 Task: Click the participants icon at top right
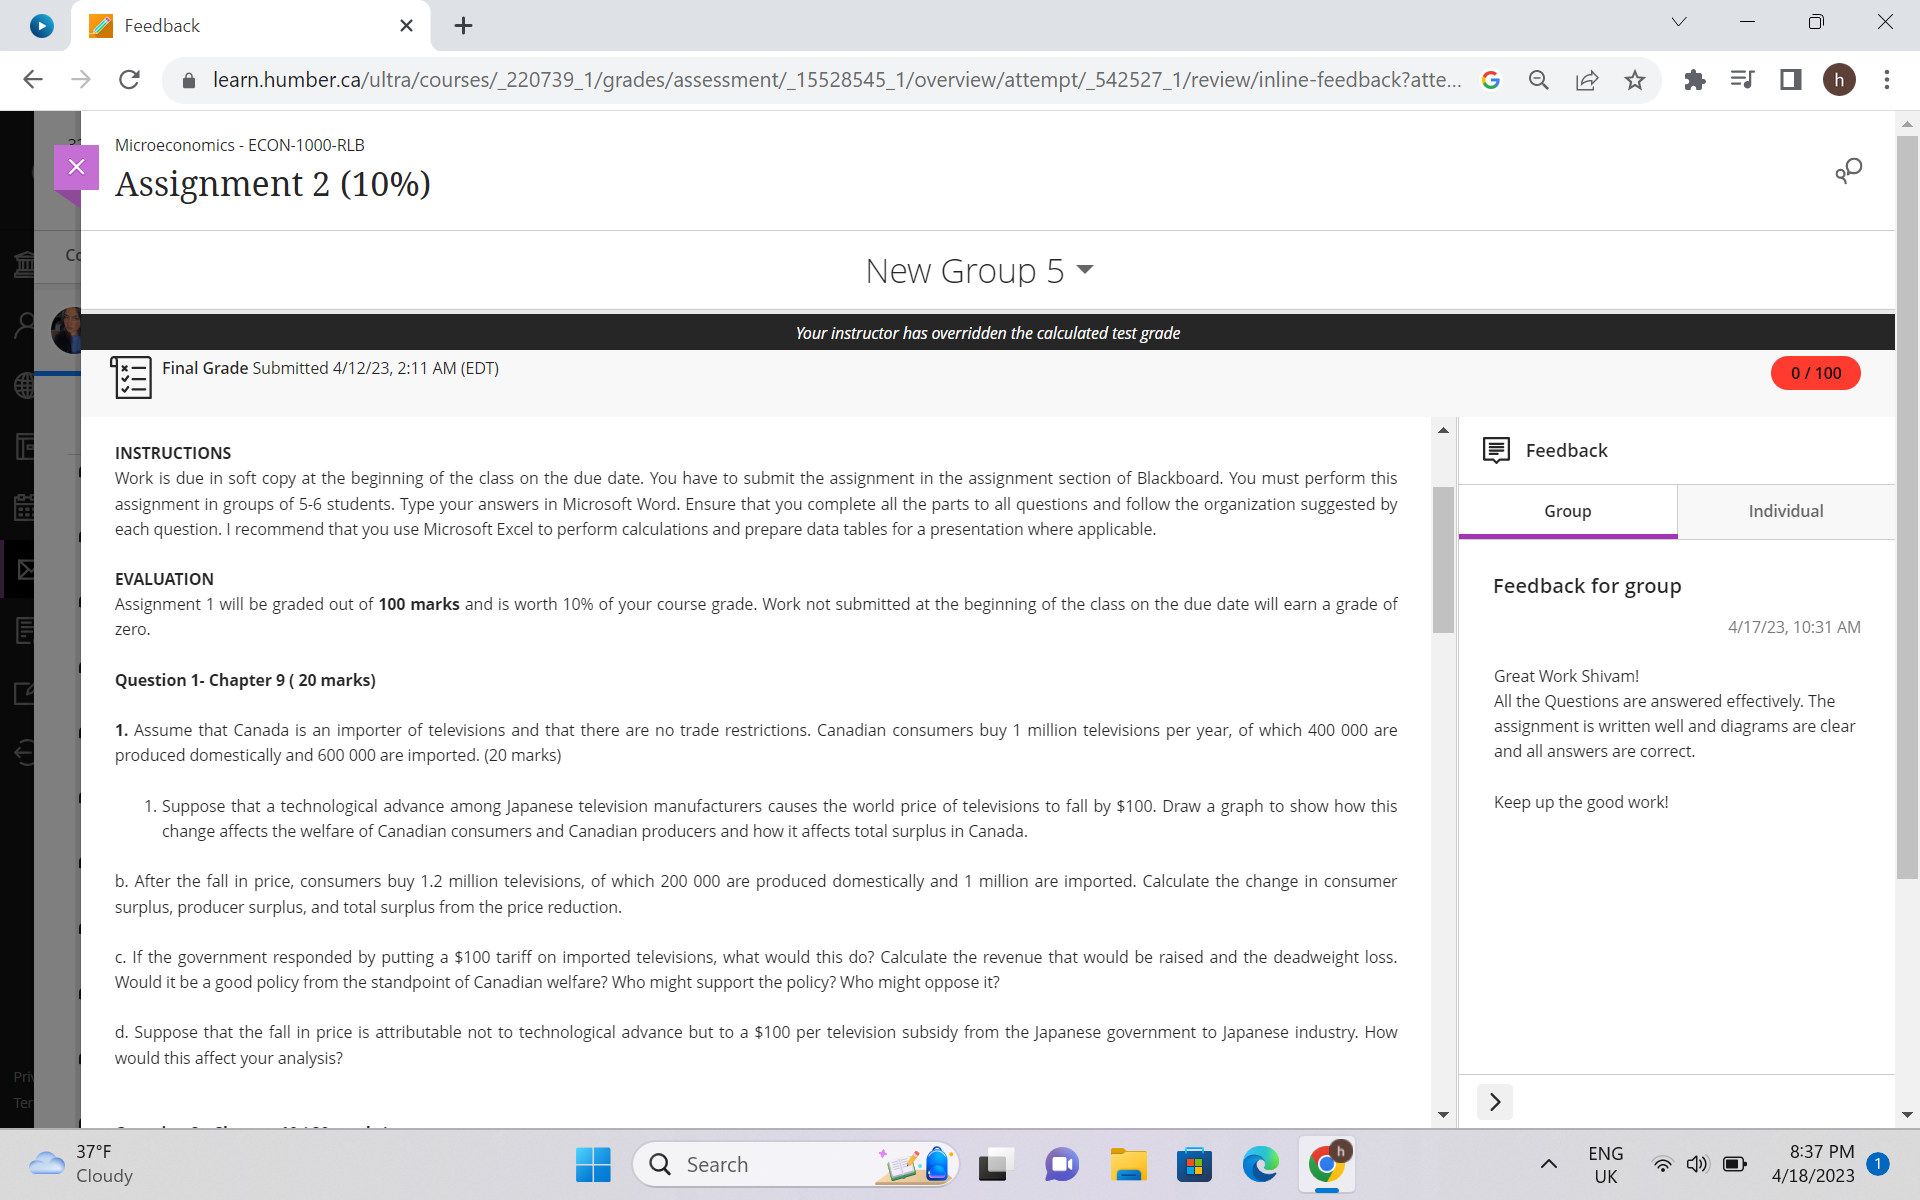[1848, 171]
